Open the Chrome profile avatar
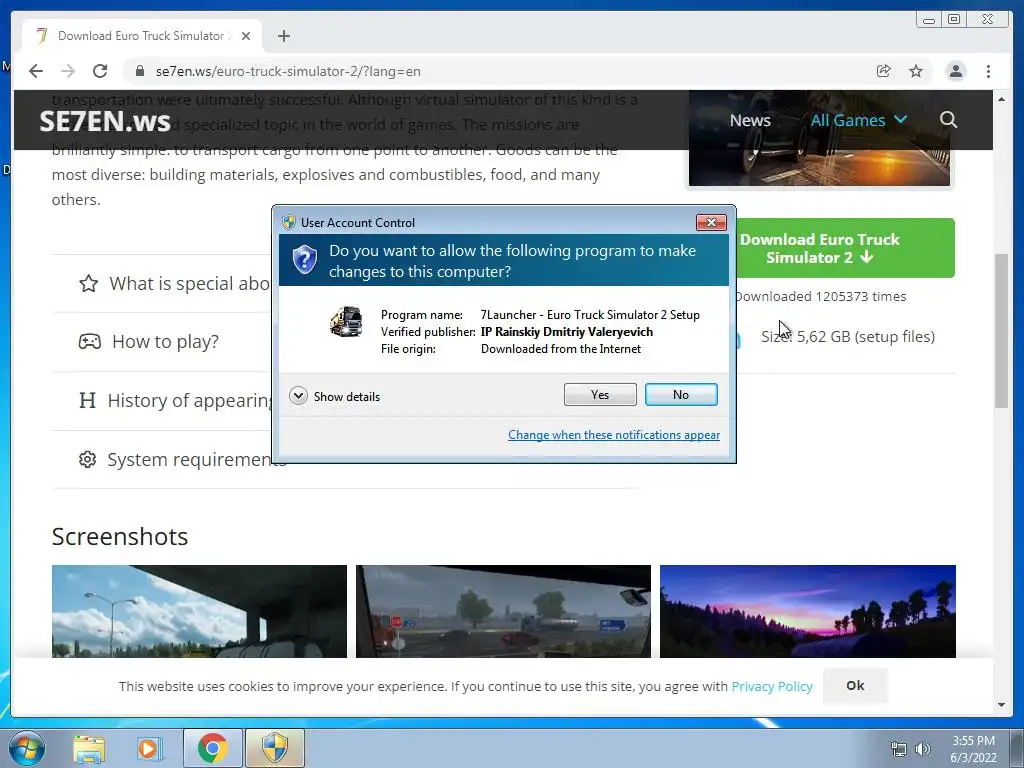Viewport: 1024px width, 768px height. (955, 71)
